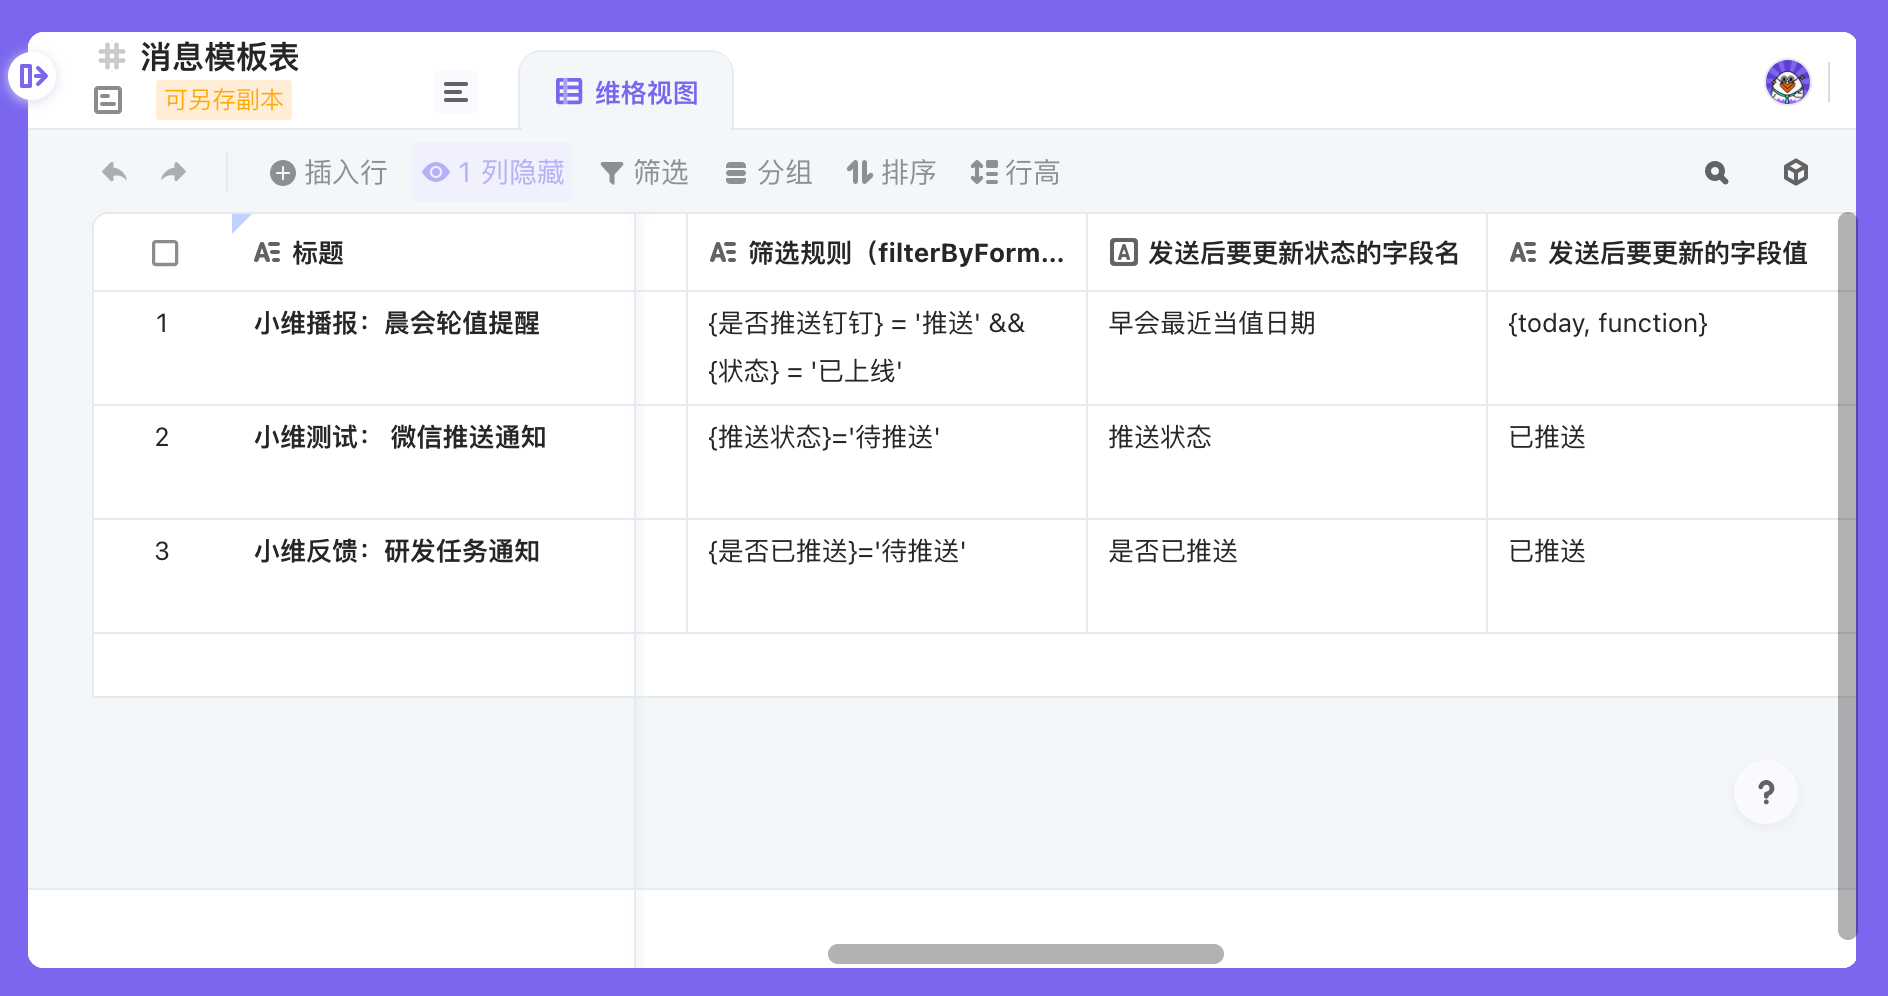Open the 行高 row height menu
The width and height of the screenshot is (1888, 996).
pos(1015,173)
